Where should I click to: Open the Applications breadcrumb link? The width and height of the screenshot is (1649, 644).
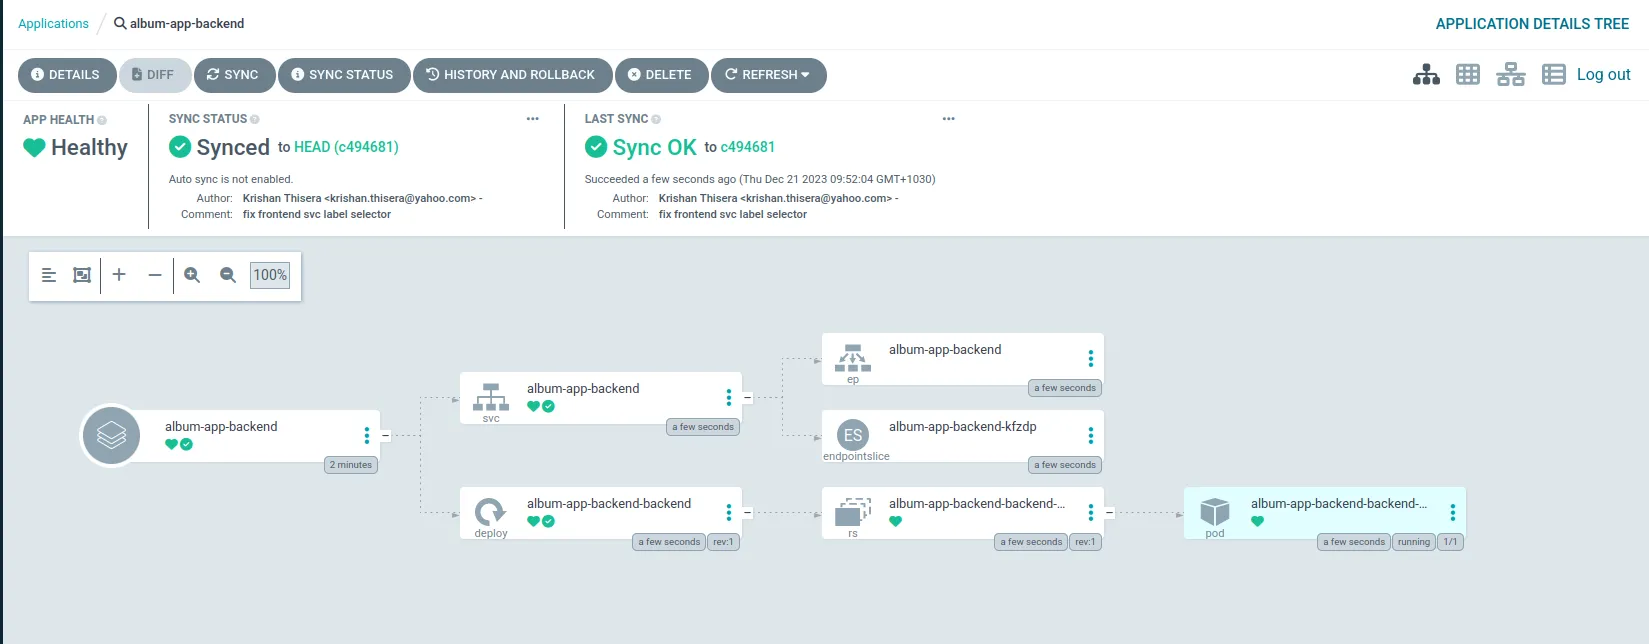point(53,23)
